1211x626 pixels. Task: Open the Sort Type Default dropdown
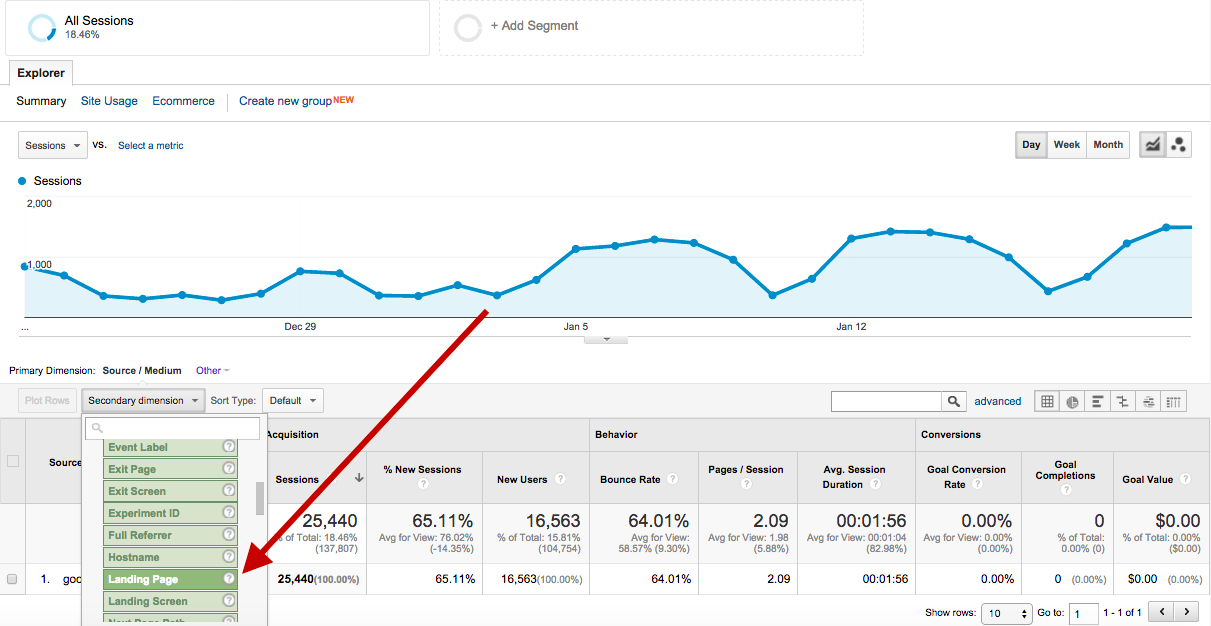coord(291,400)
